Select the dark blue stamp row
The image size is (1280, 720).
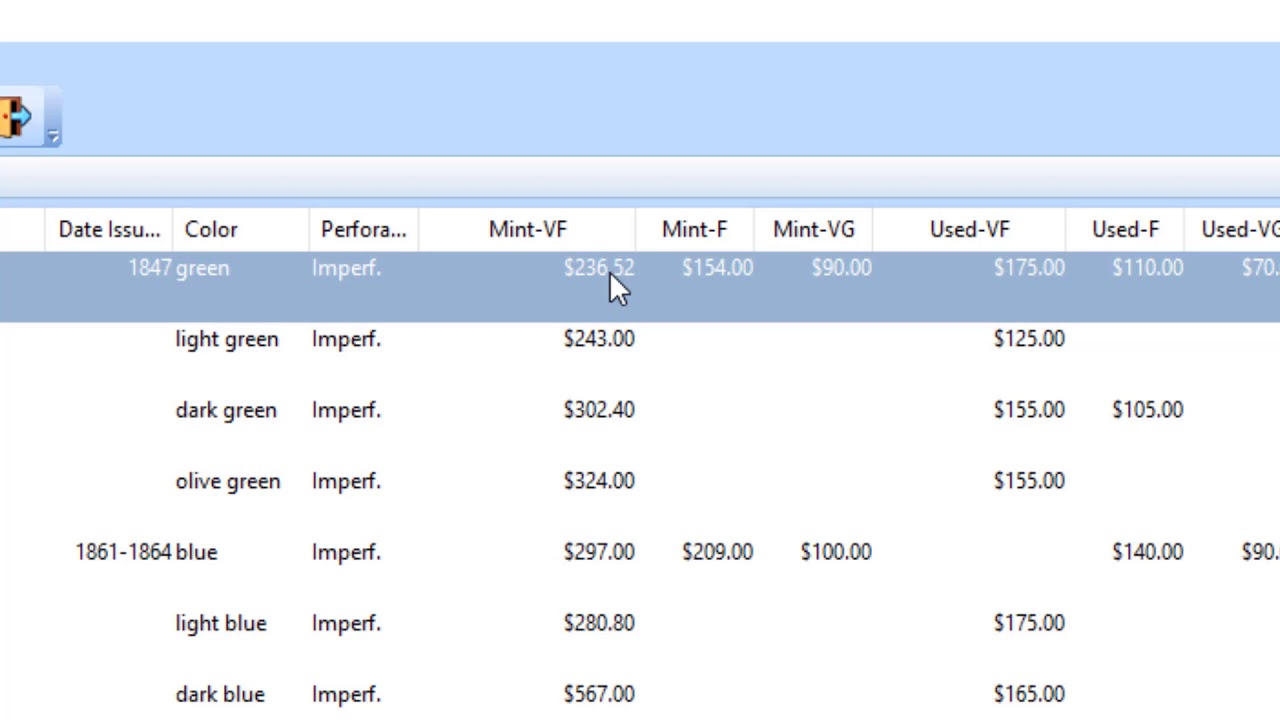pyautogui.click(x=220, y=694)
